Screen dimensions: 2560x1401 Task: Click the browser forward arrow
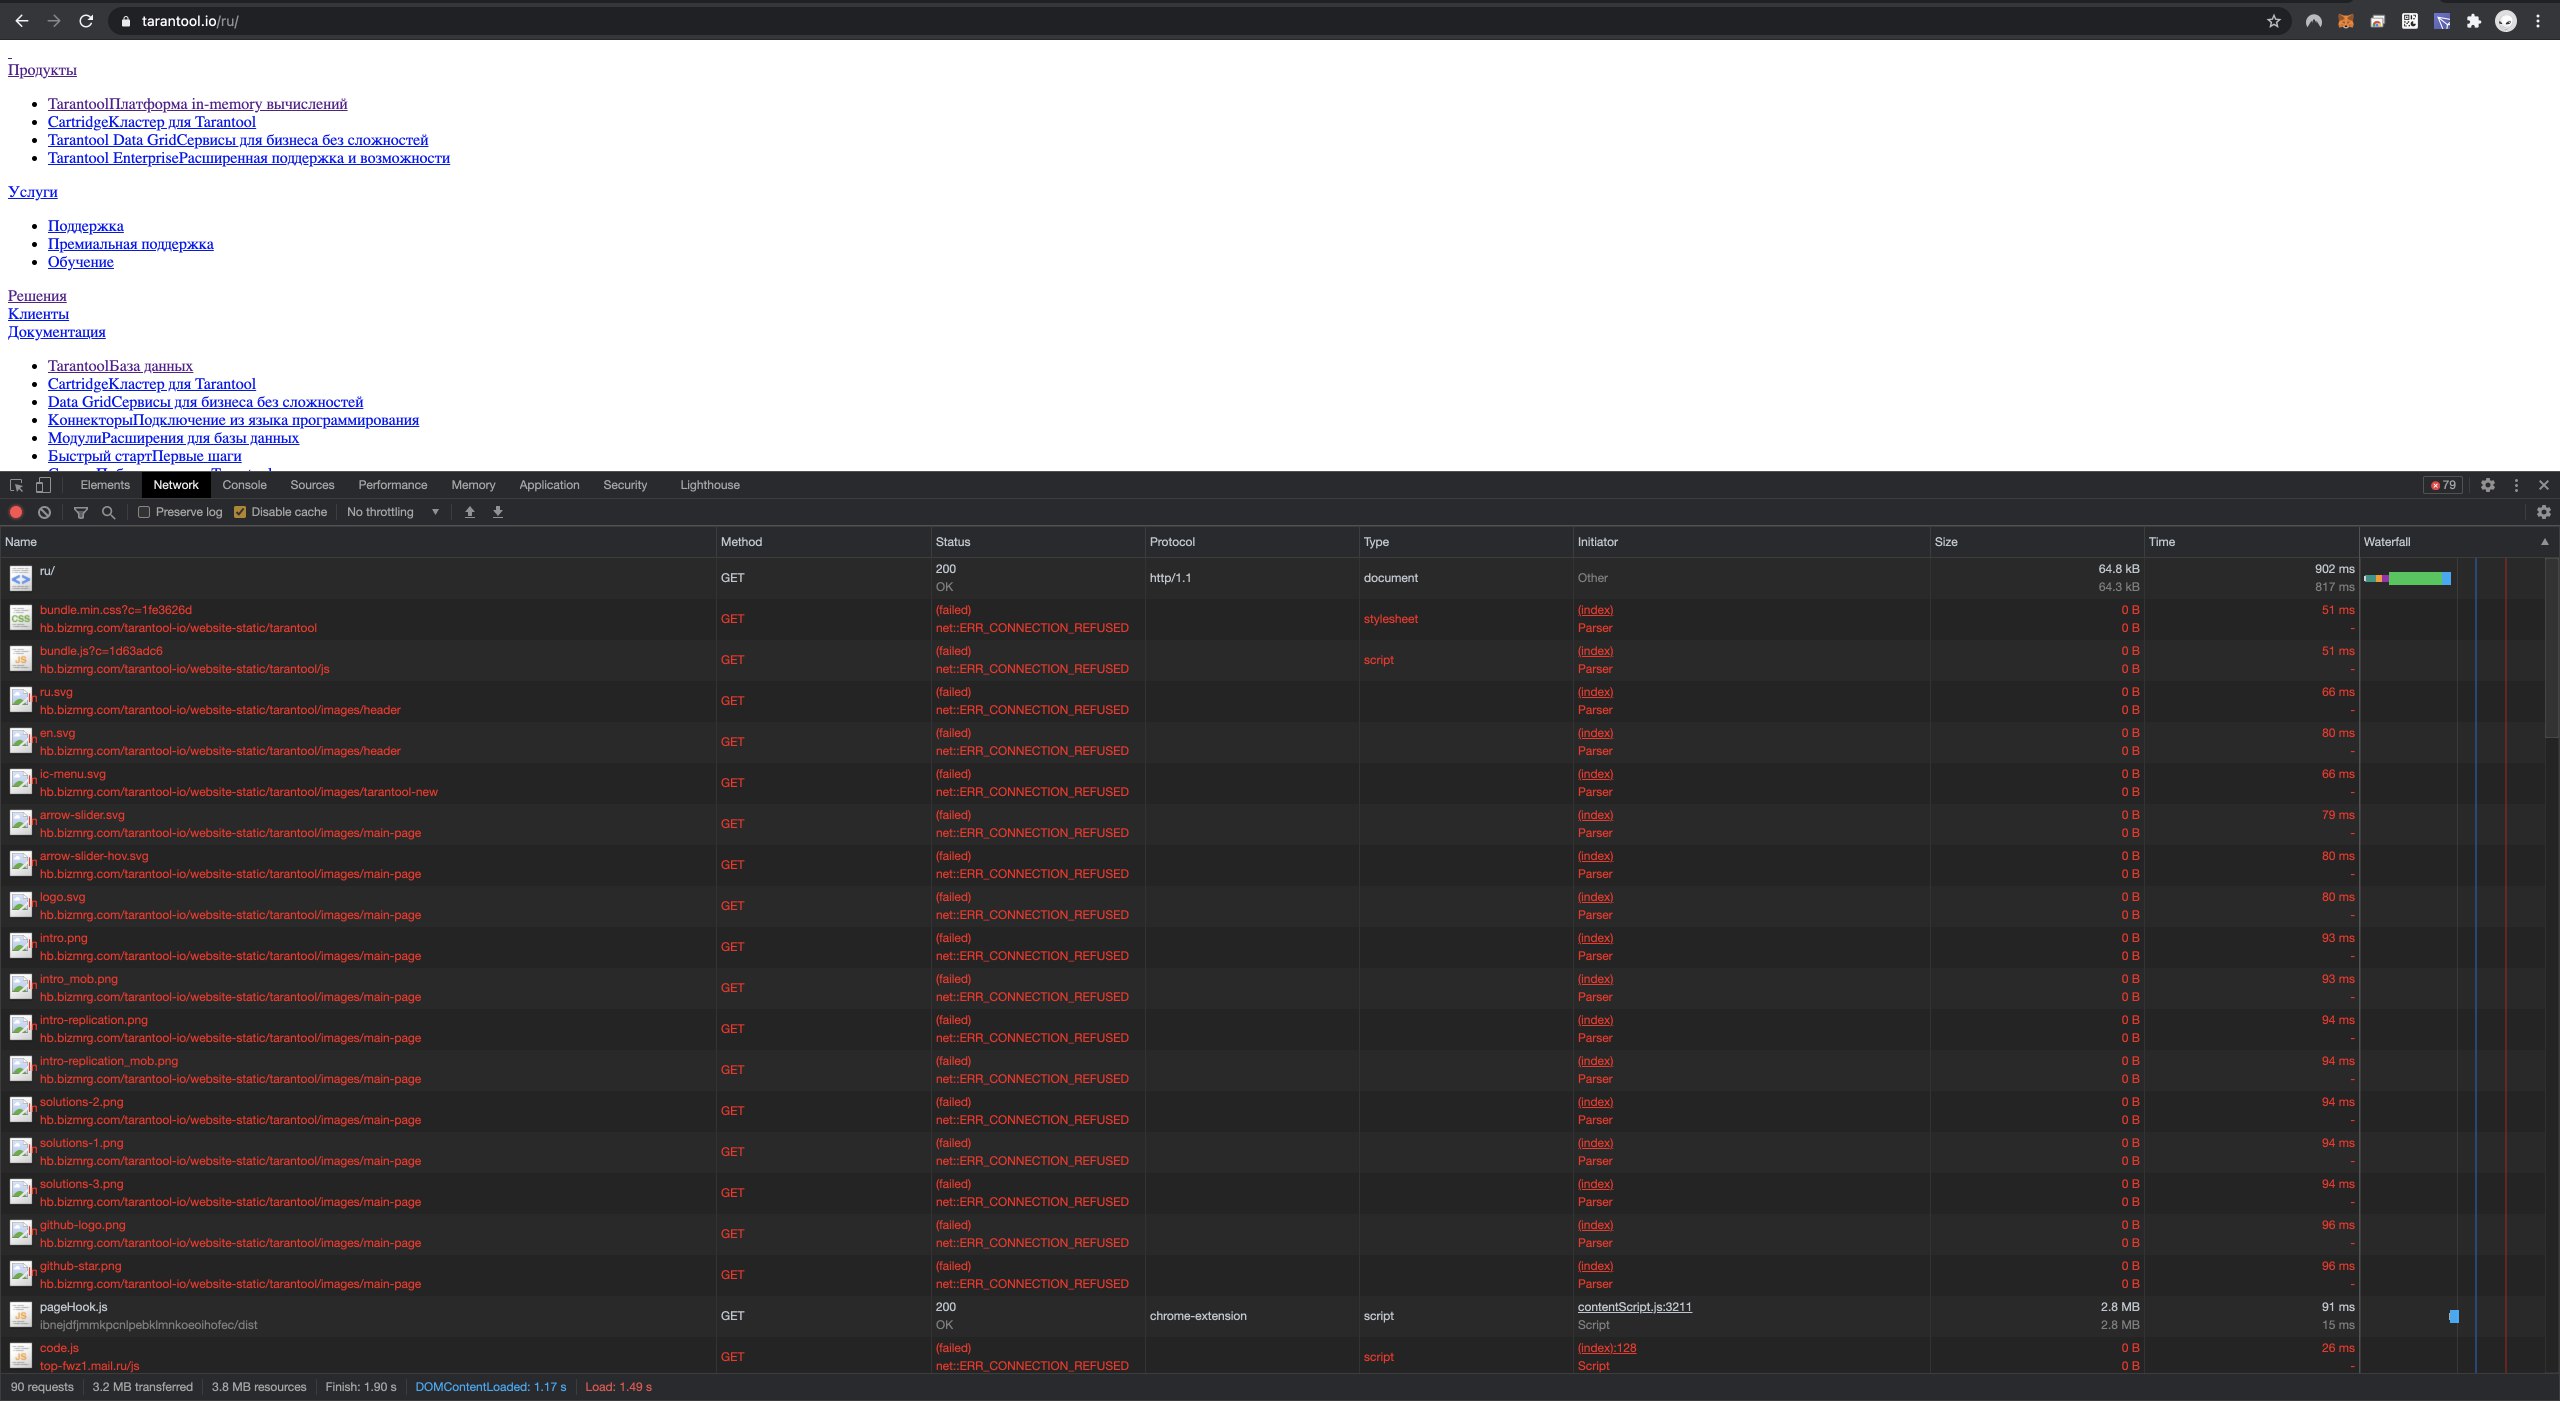coord(54,21)
